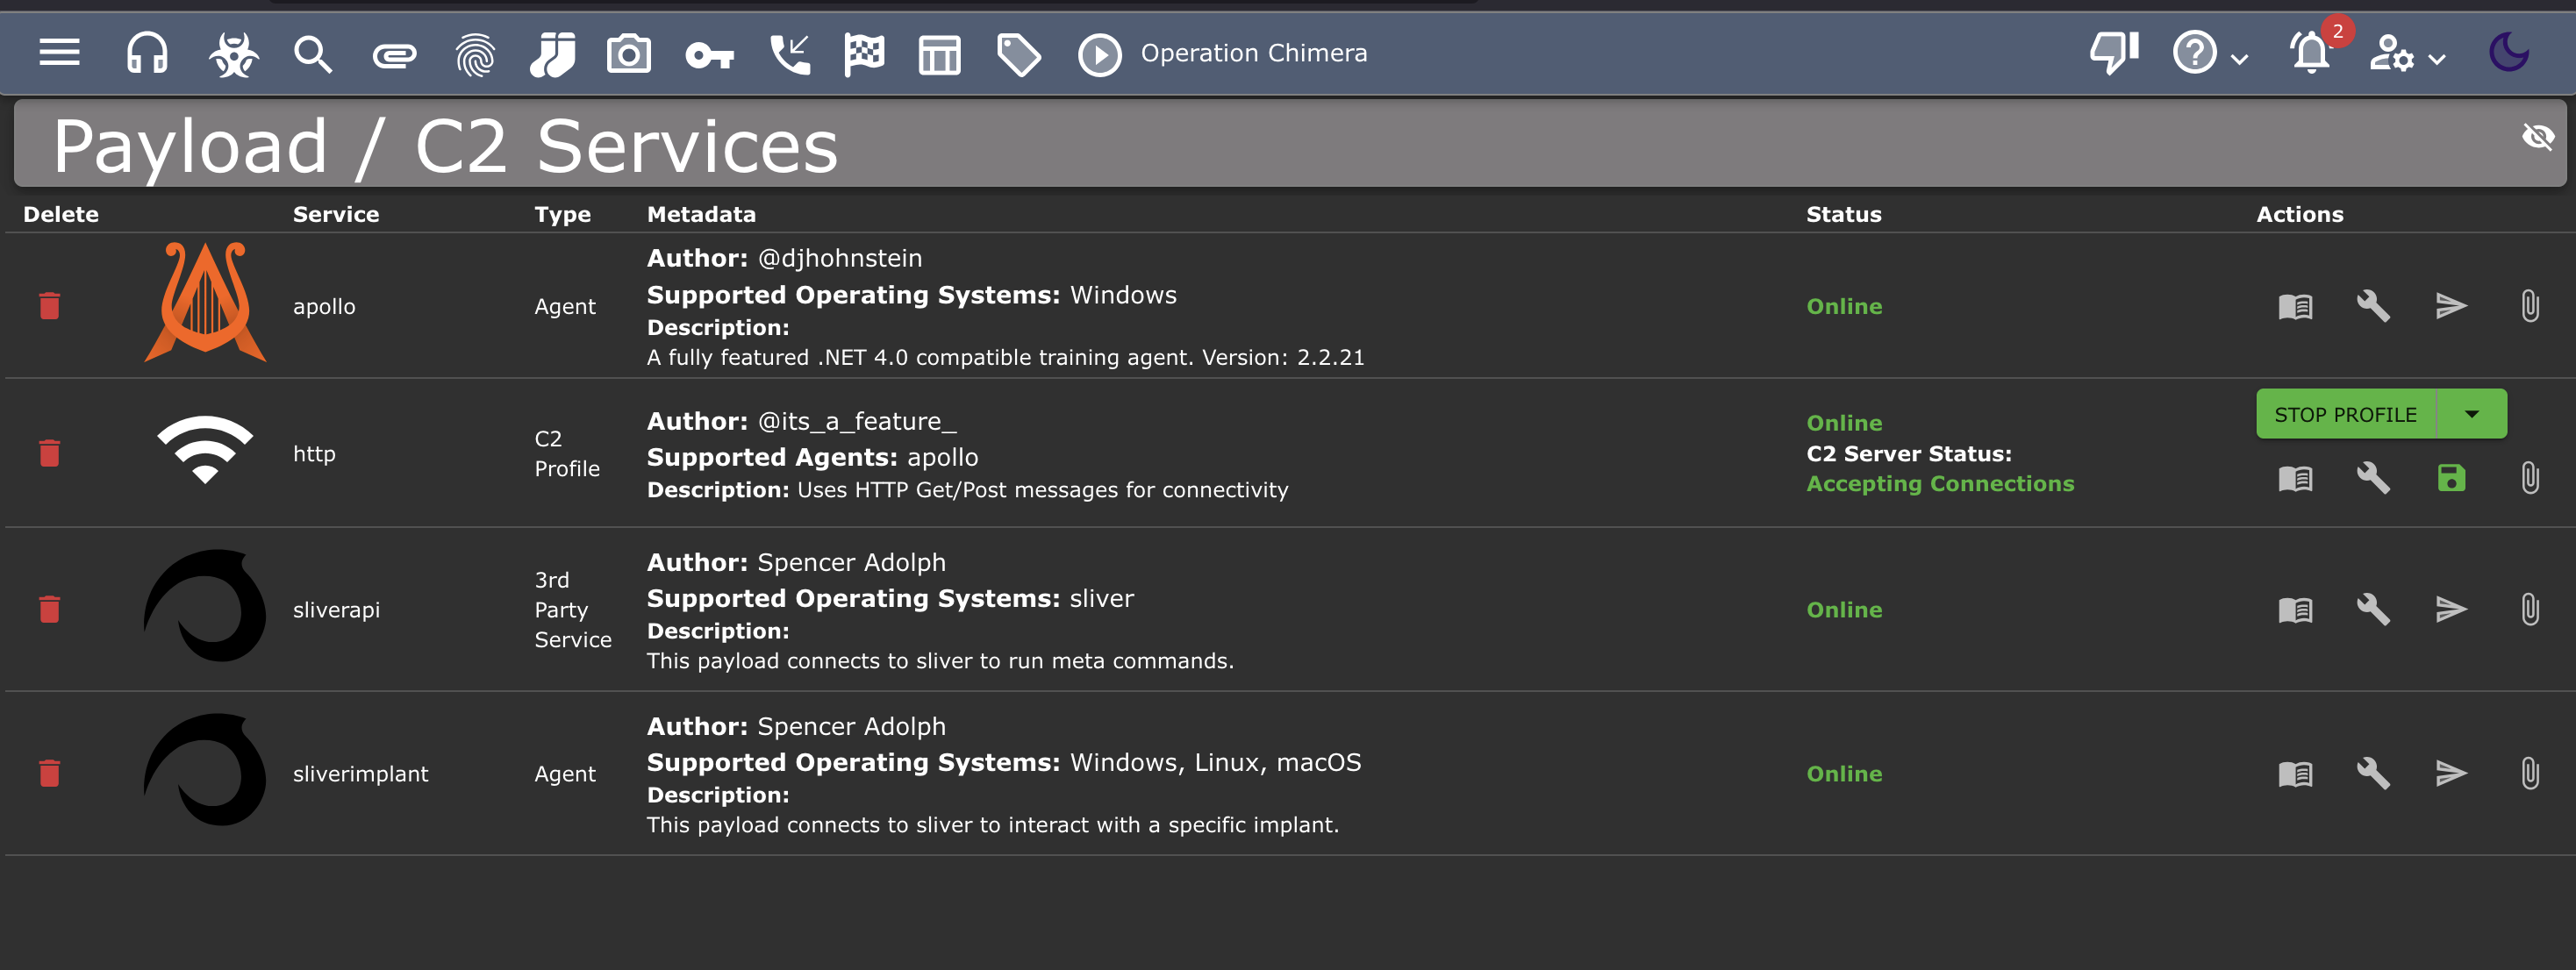Click the send arrow icon for sliverapi
This screenshot has width=2576, height=970.
(2451, 609)
